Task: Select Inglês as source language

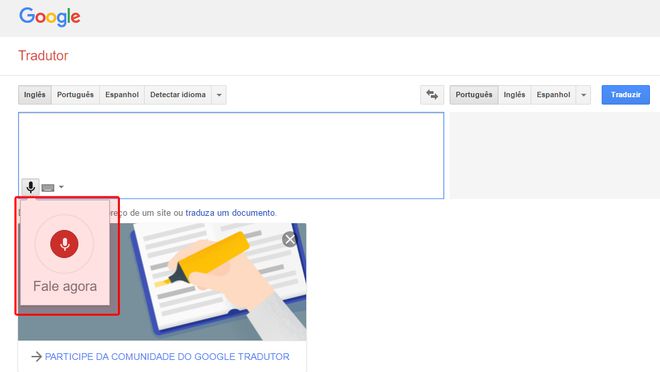Action: (35, 95)
